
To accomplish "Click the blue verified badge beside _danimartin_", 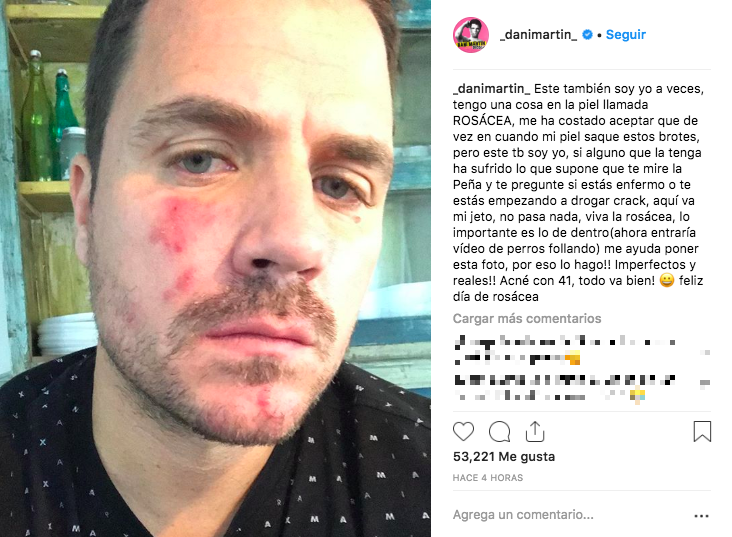I will 588,35.
